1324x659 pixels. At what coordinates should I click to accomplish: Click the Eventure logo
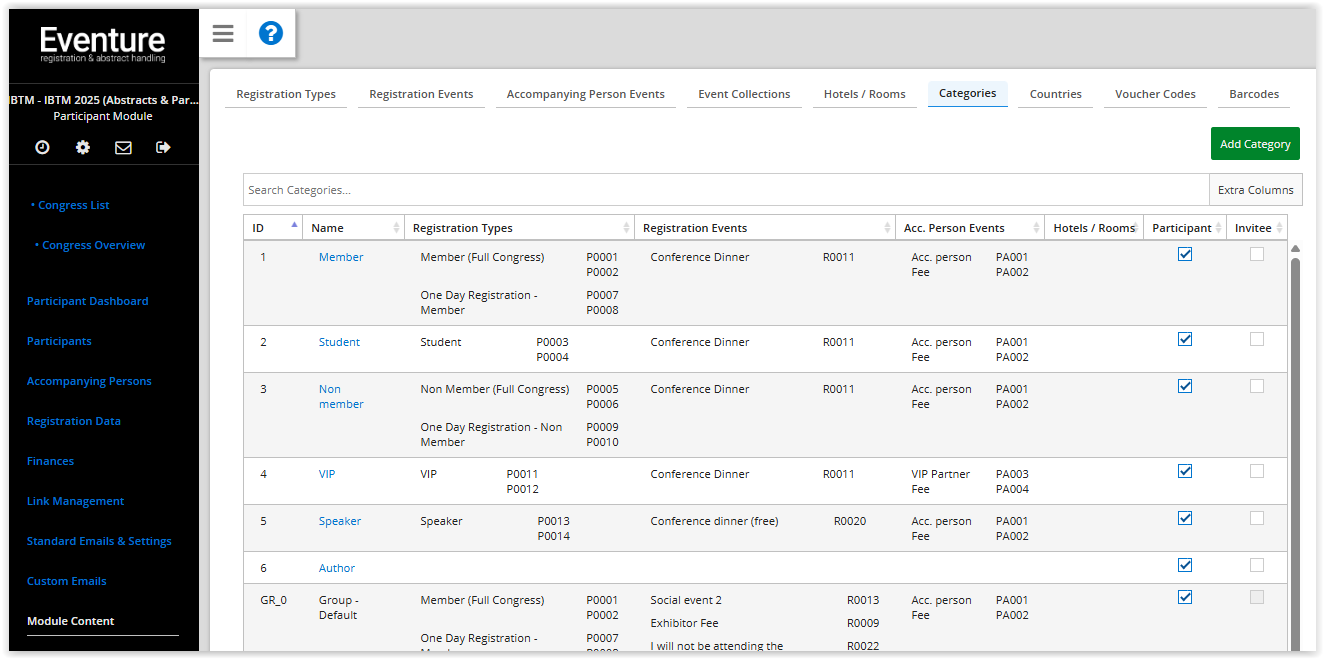[103, 44]
